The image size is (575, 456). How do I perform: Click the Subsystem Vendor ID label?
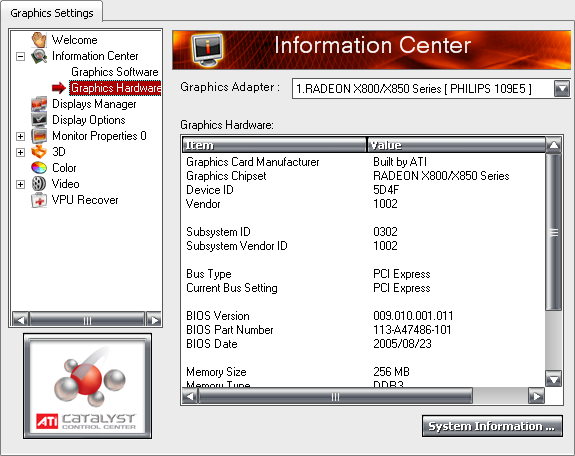click(x=237, y=246)
